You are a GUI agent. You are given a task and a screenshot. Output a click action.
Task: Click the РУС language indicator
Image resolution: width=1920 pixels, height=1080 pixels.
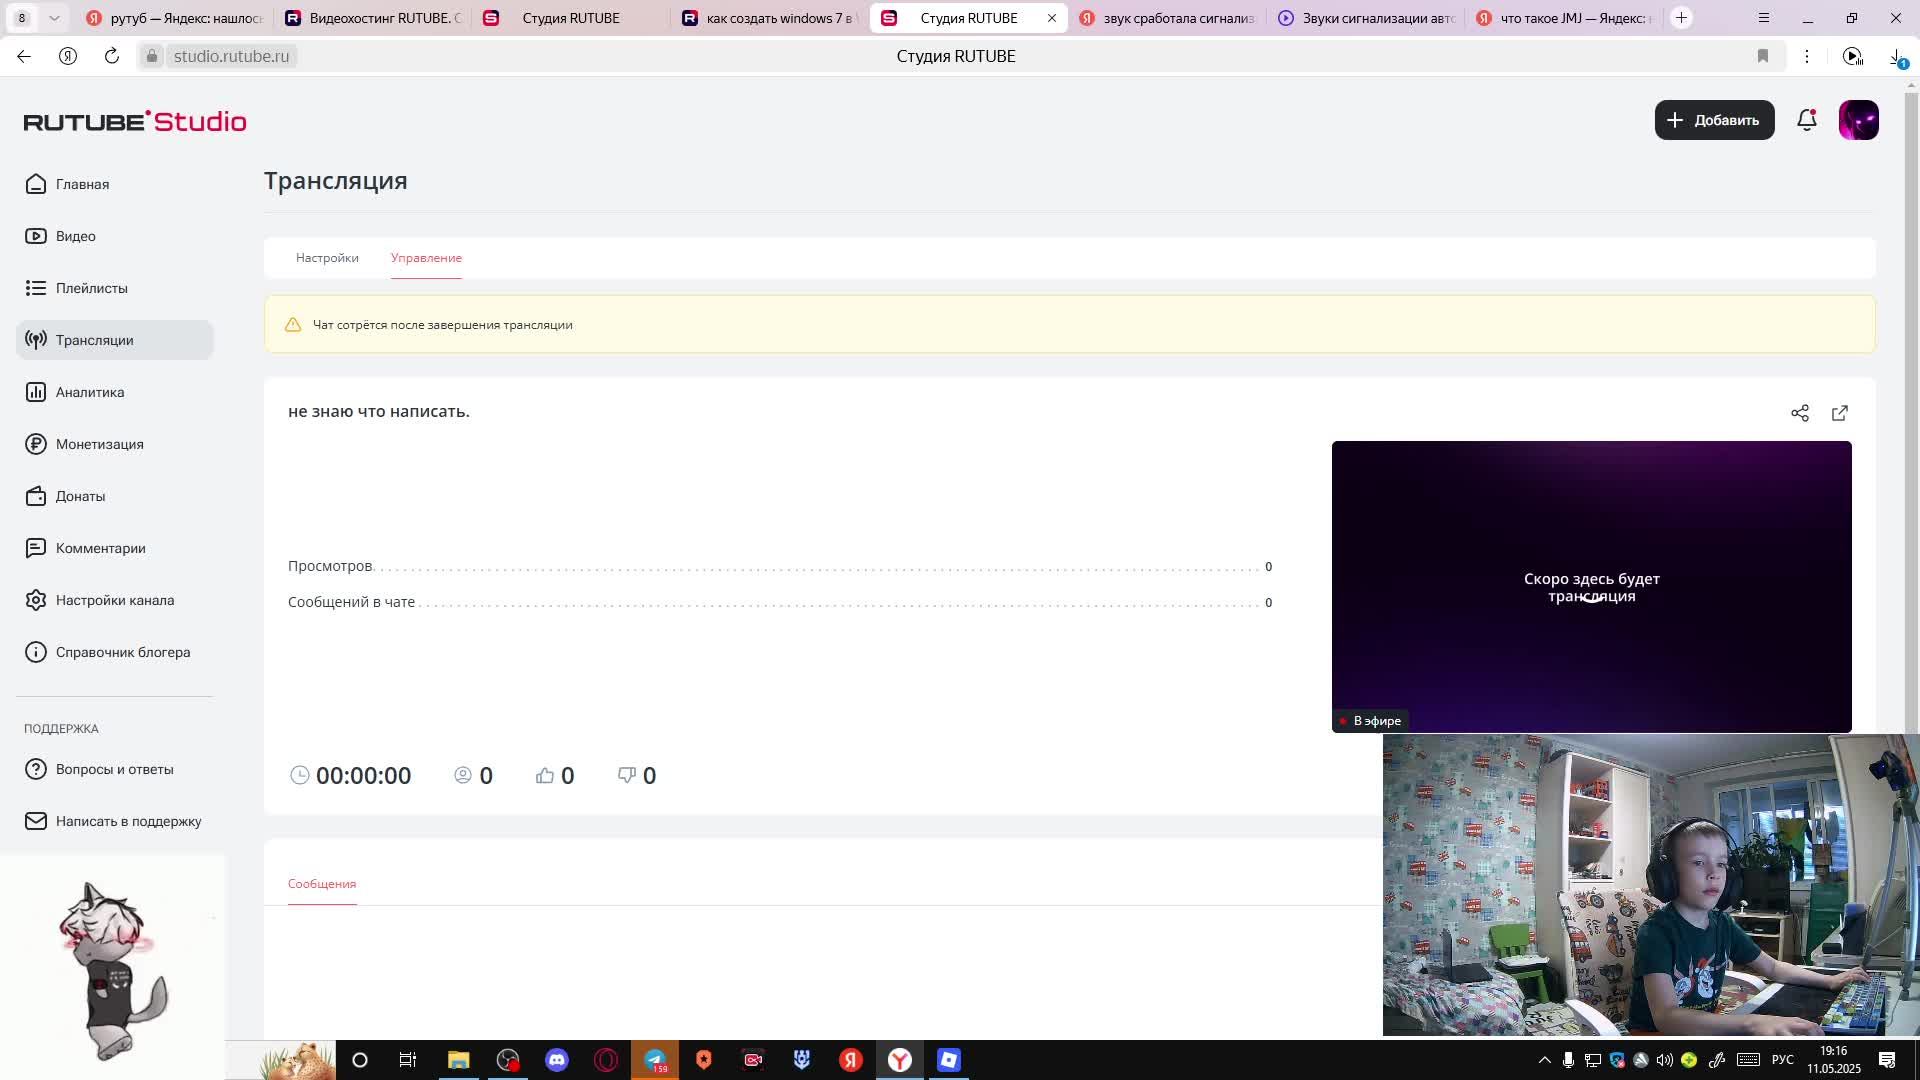click(x=1783, y=1060)
